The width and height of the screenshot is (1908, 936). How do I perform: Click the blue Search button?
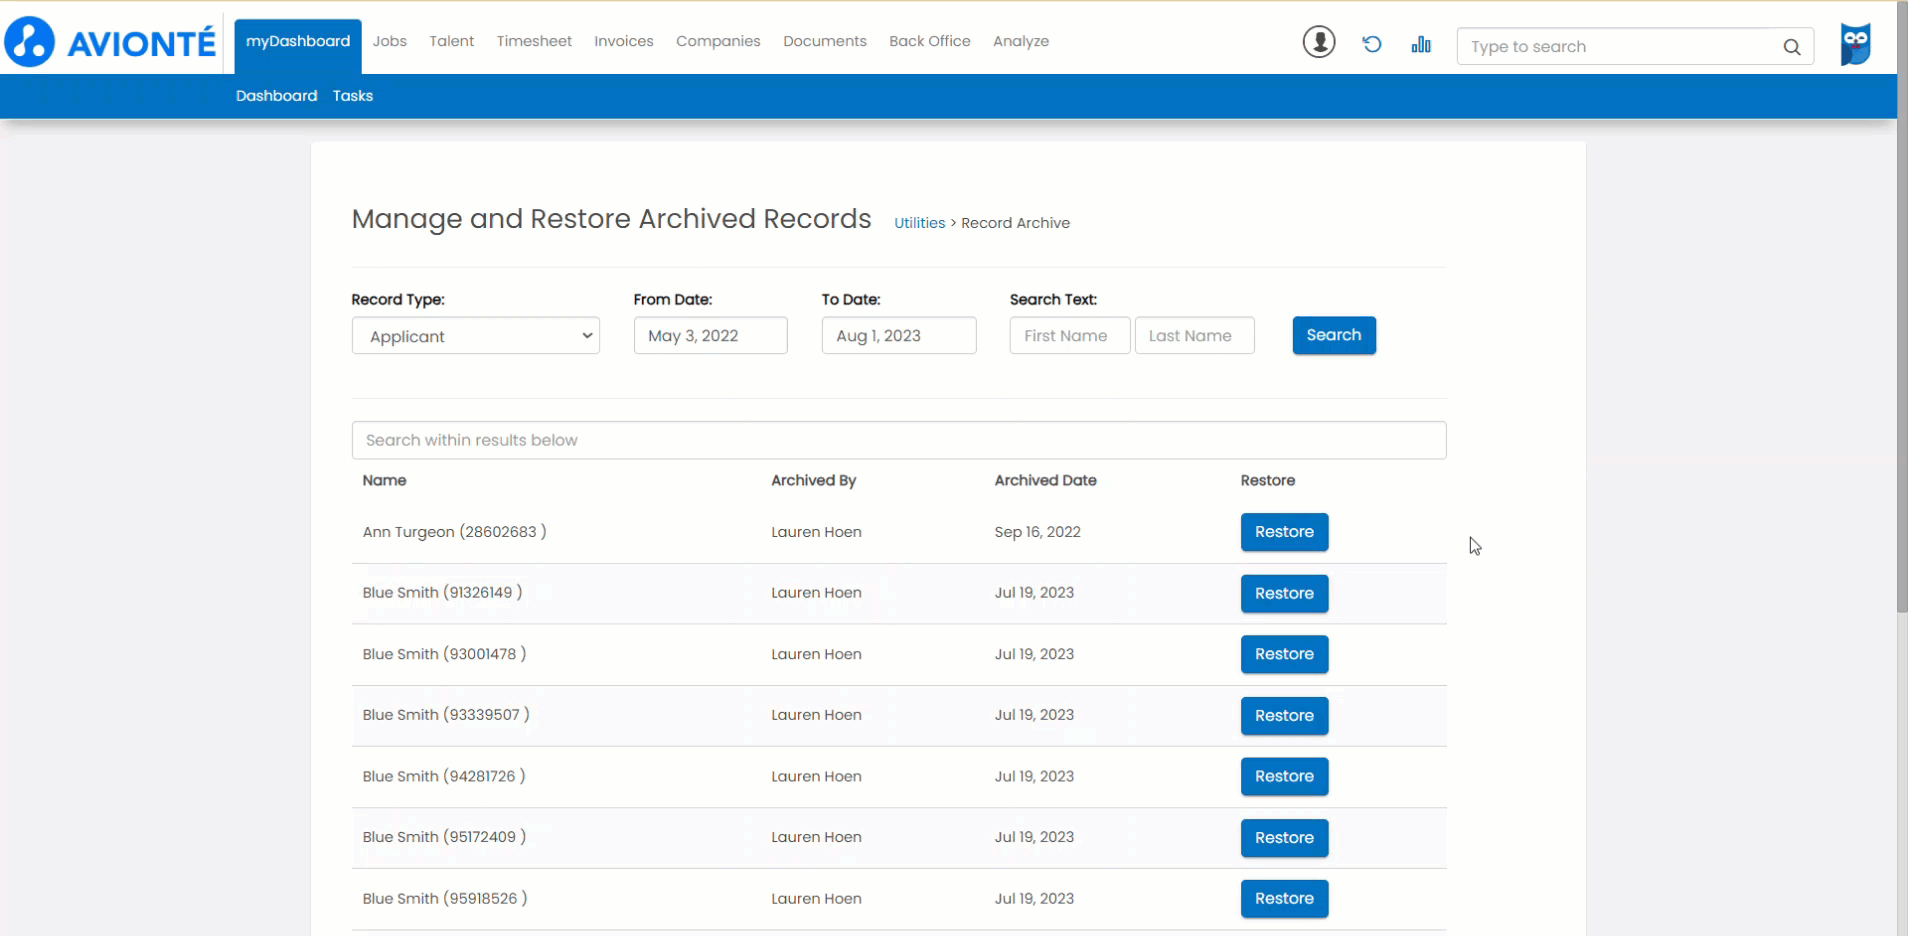pyautogui.click(x=1334, y=335)
